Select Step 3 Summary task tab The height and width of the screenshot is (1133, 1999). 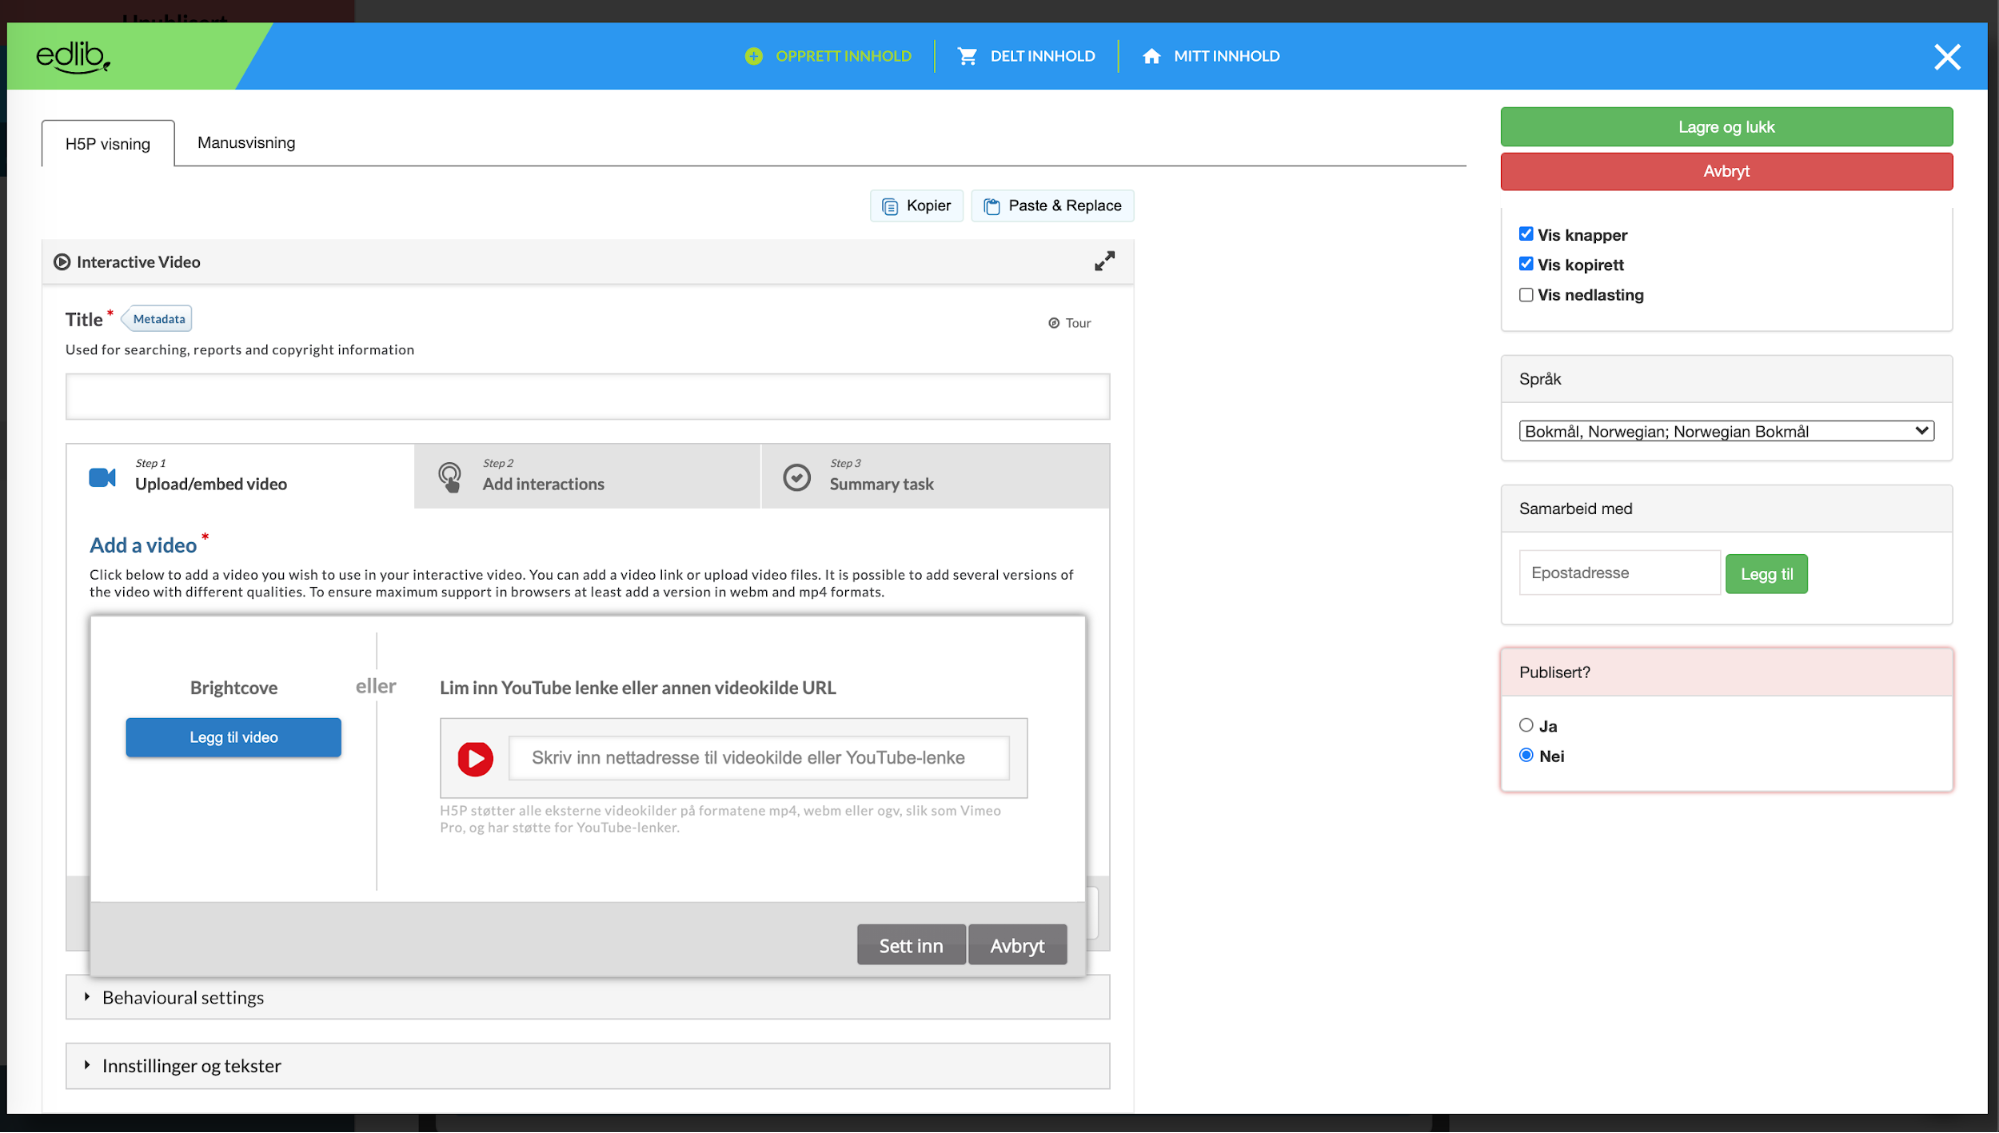pos(935,476)
